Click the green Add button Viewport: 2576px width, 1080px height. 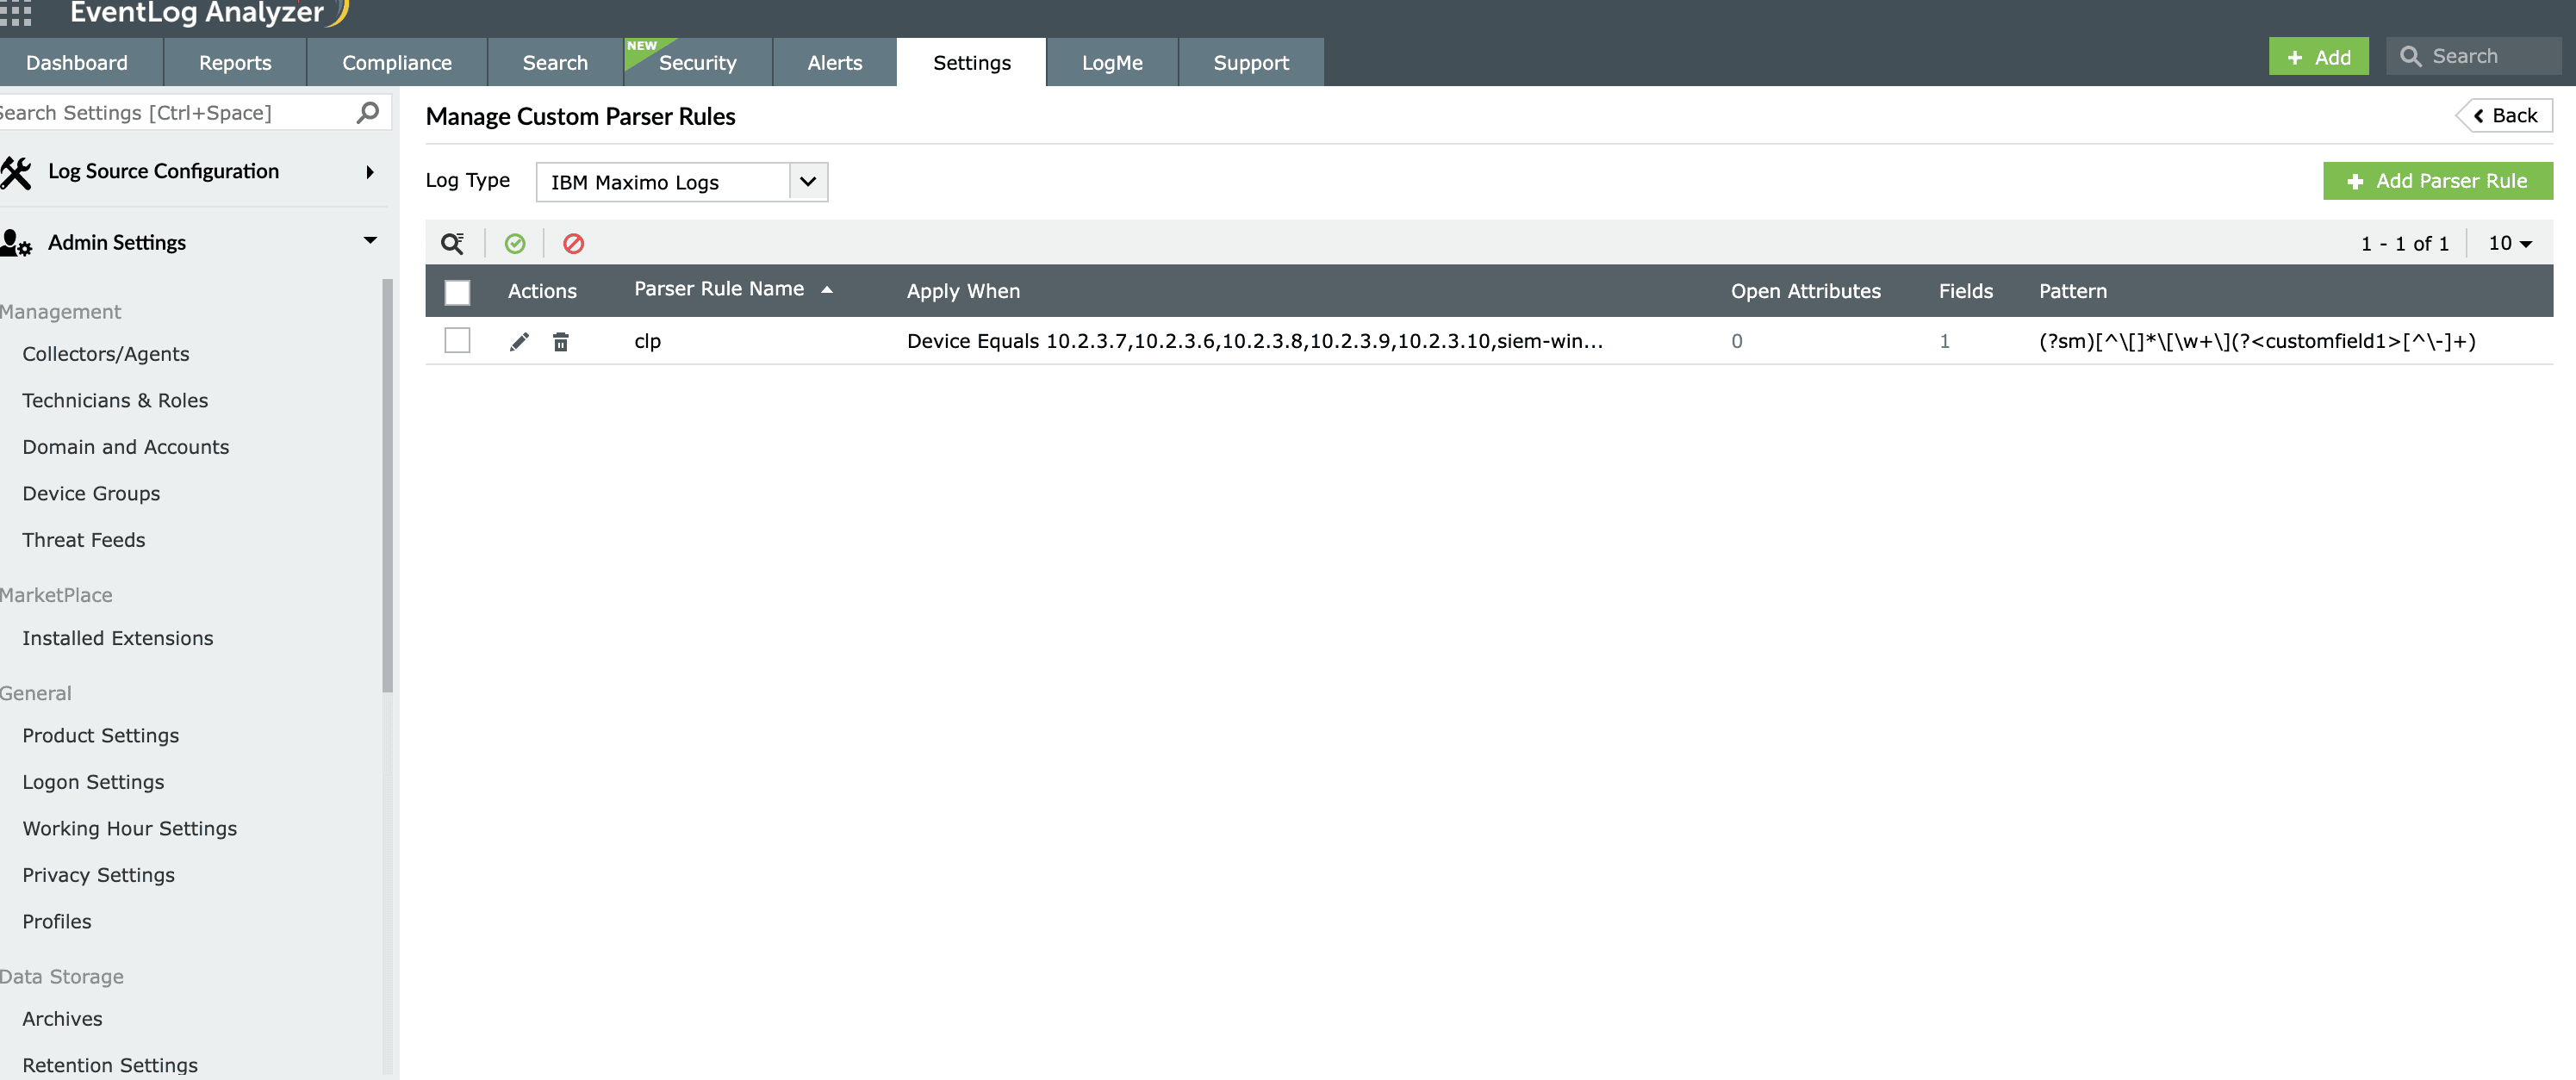tap(2318, 56)
